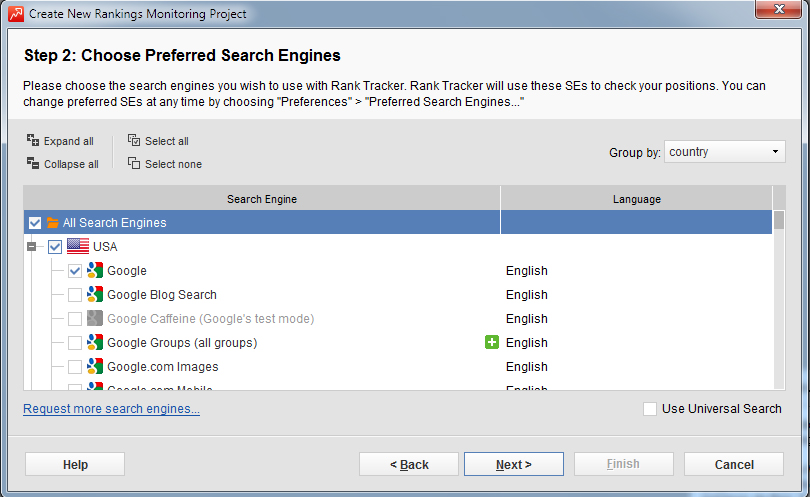Click the Help button
The height and width of the screenshot is (497, 810).
pos(75,464)
